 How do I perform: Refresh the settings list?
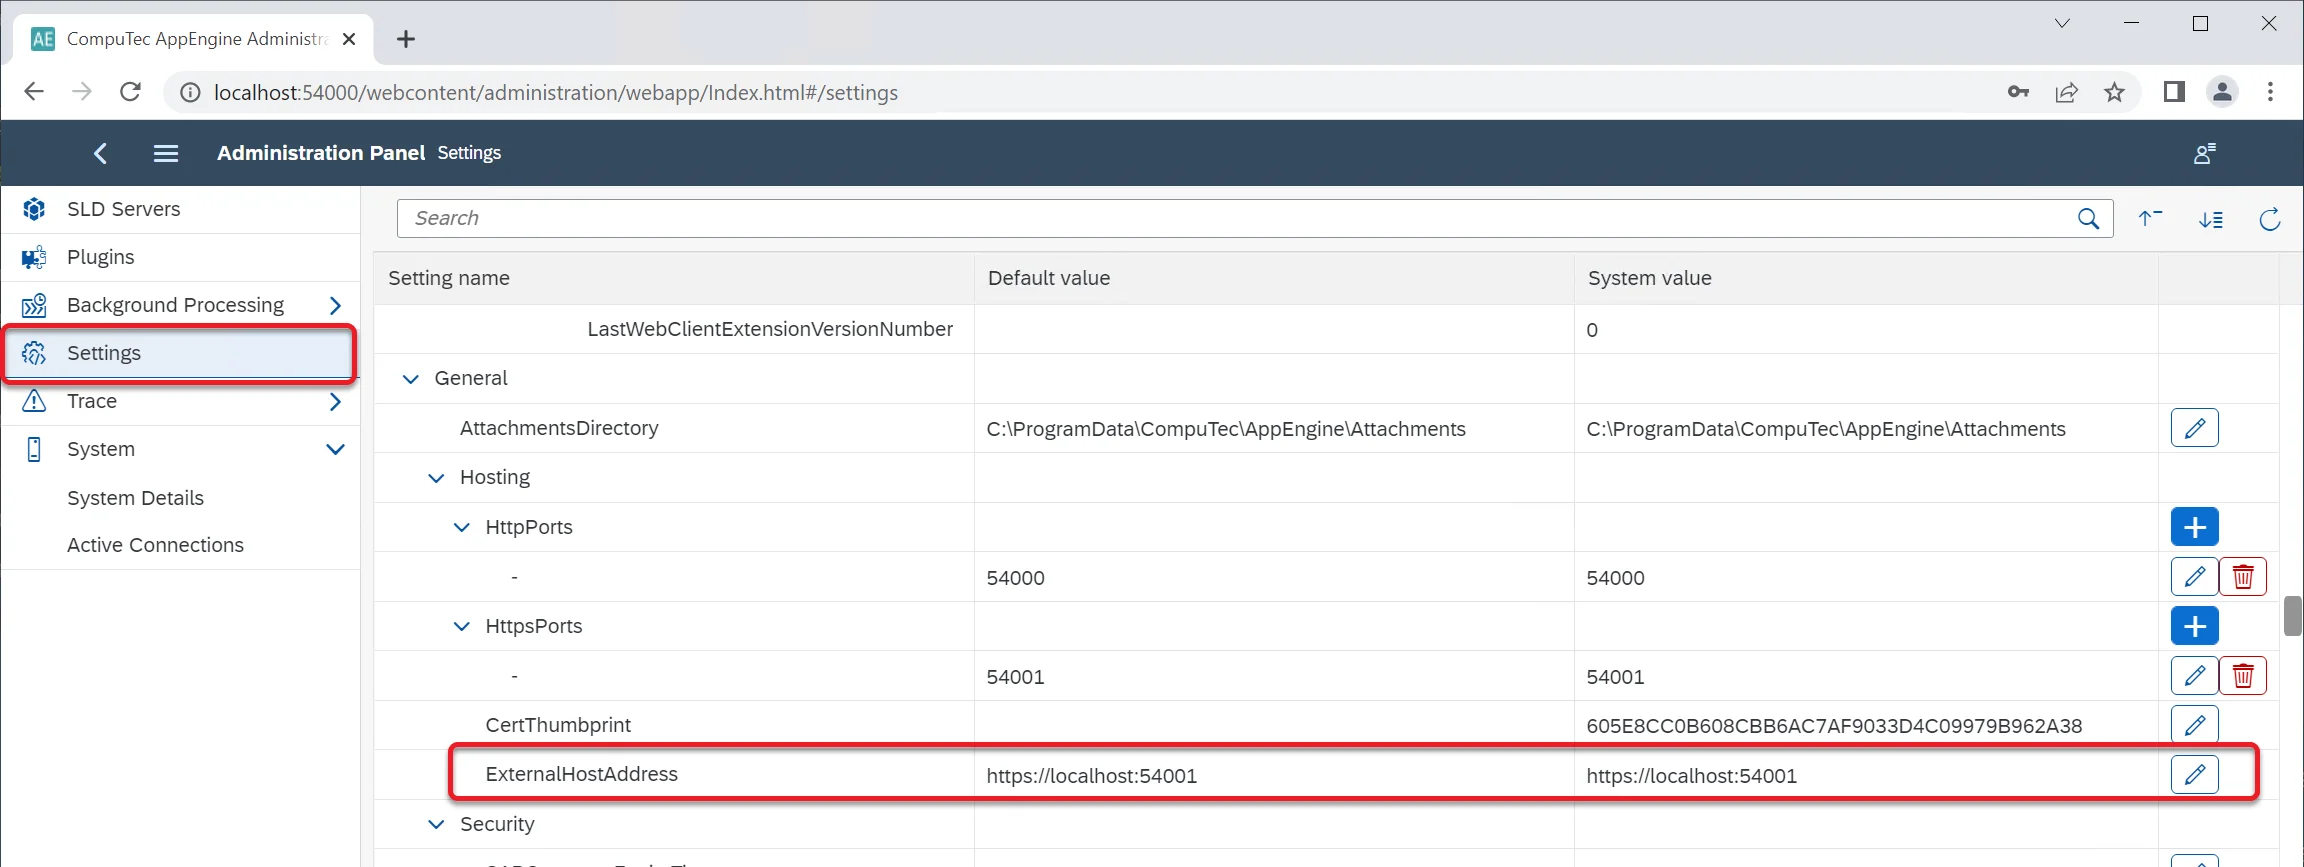point(2270,219)
